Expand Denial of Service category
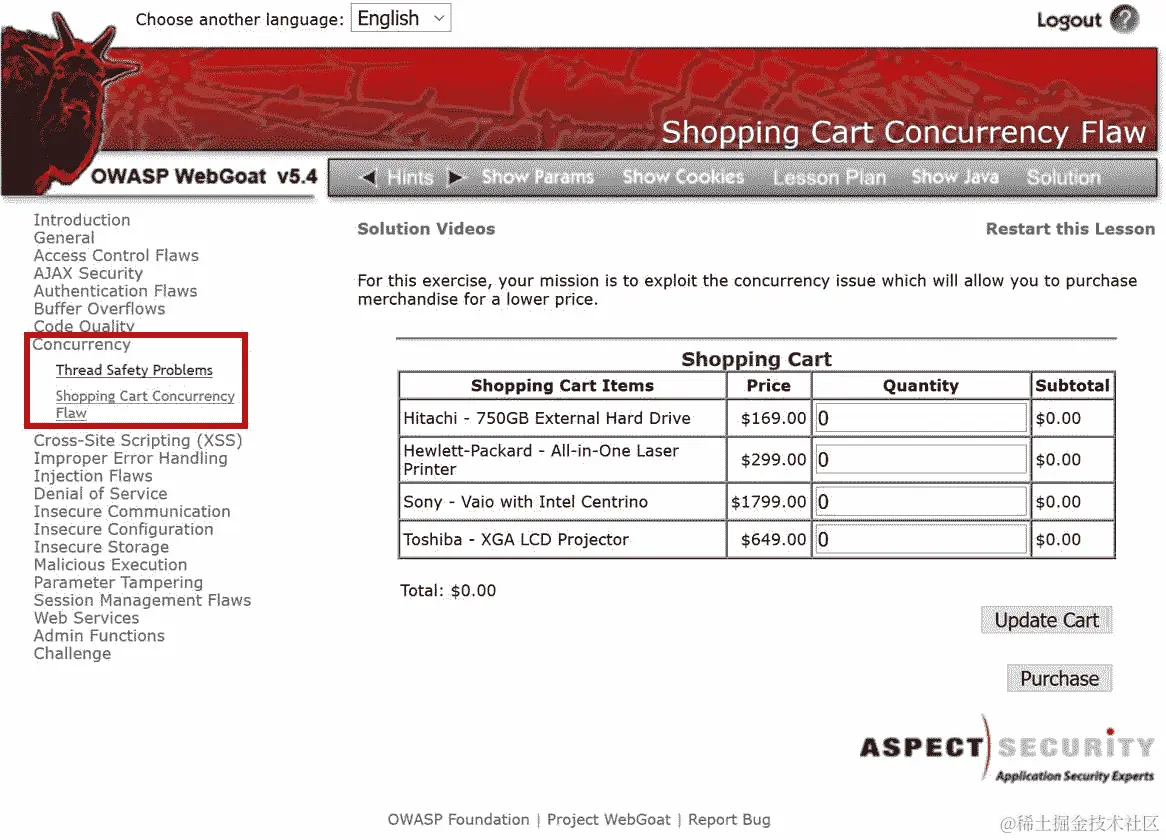Screen dimensions: 1166x840 pos(100,494)
